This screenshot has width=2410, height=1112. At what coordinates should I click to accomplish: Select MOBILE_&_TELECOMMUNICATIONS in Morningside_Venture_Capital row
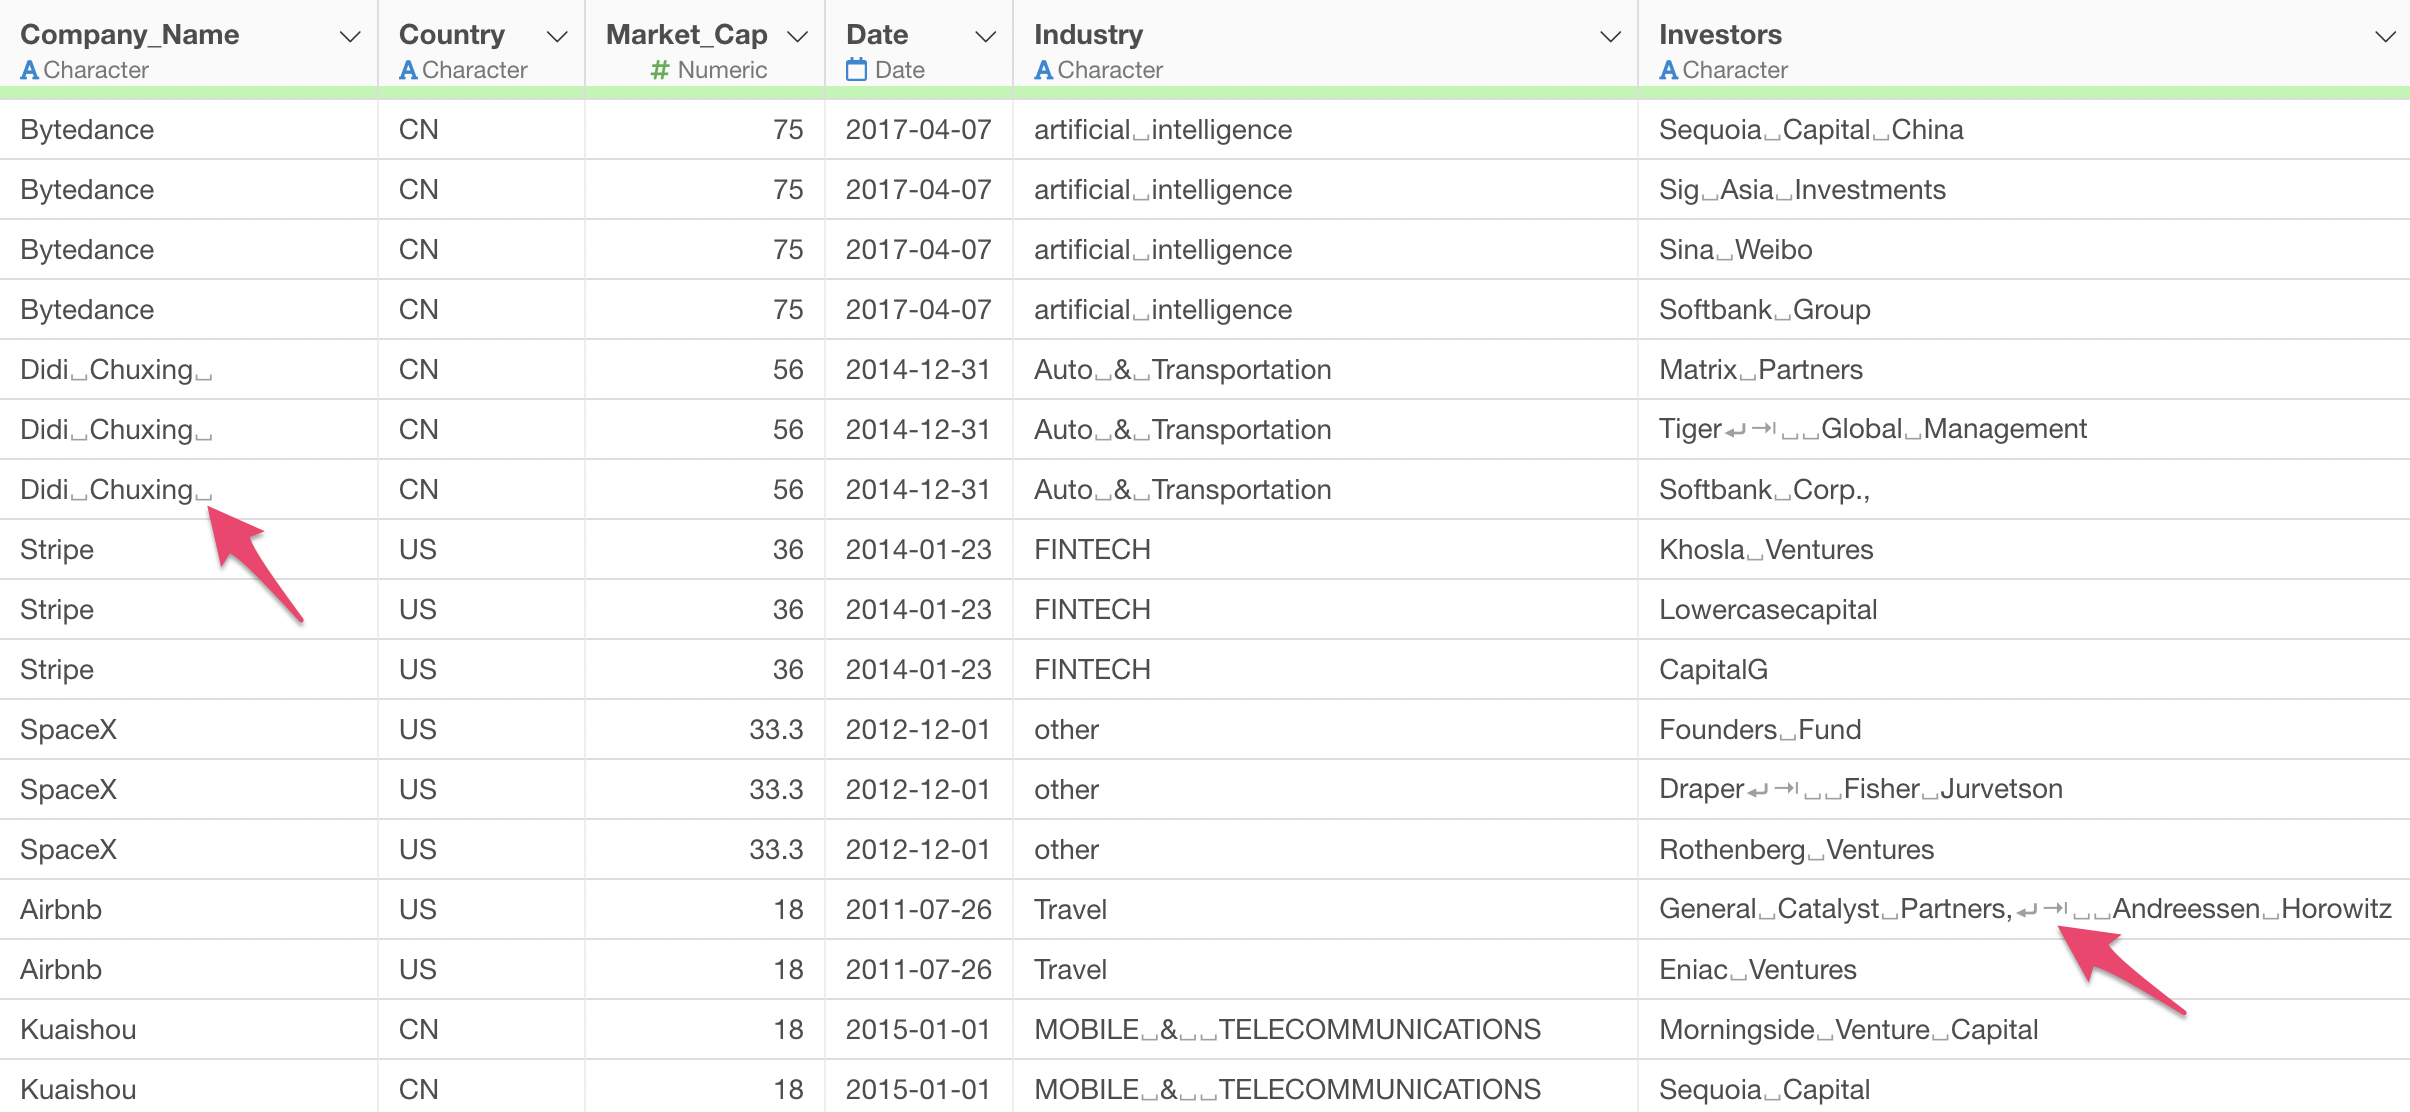[1326, 1030]
